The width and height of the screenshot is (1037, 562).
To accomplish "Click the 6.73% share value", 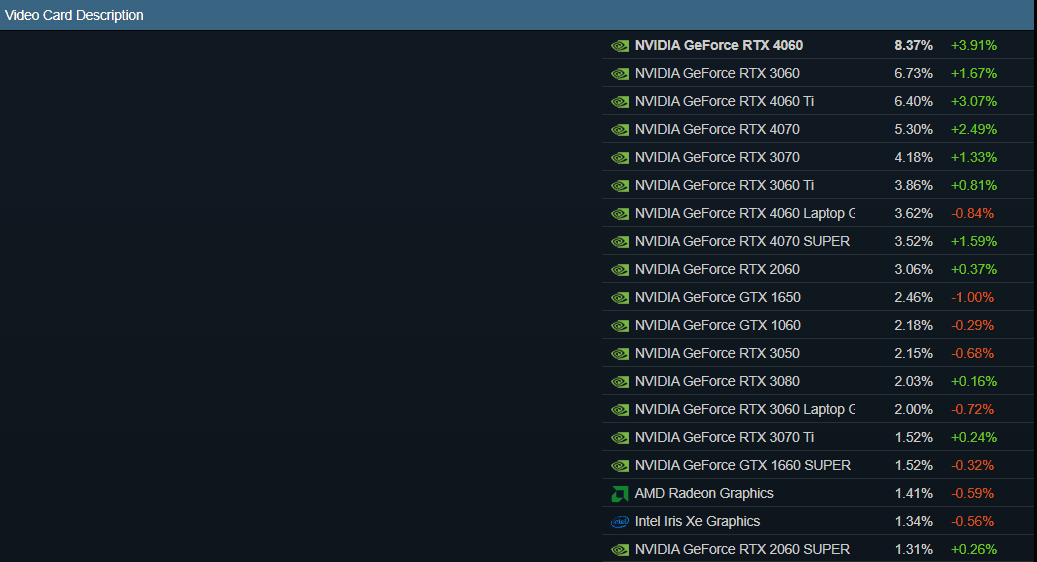I will tap(913, 73).
